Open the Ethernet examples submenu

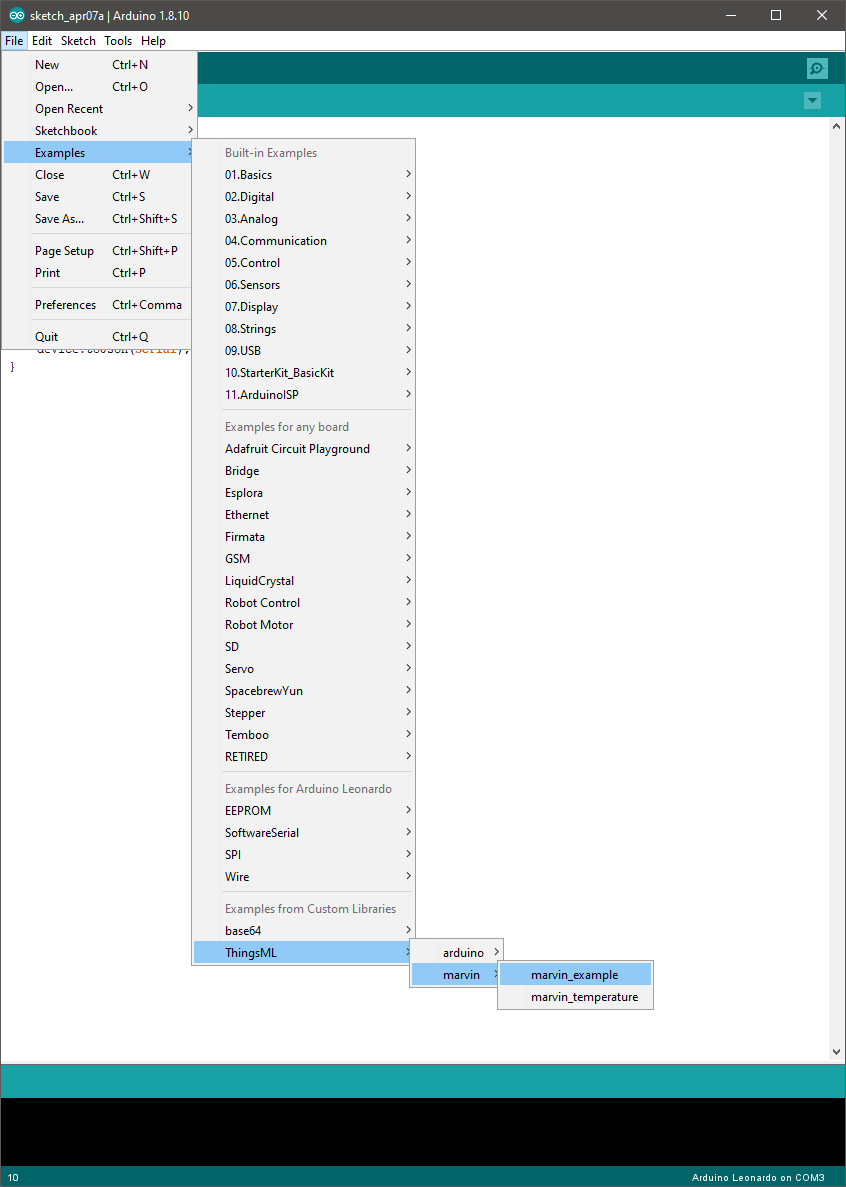303,515
